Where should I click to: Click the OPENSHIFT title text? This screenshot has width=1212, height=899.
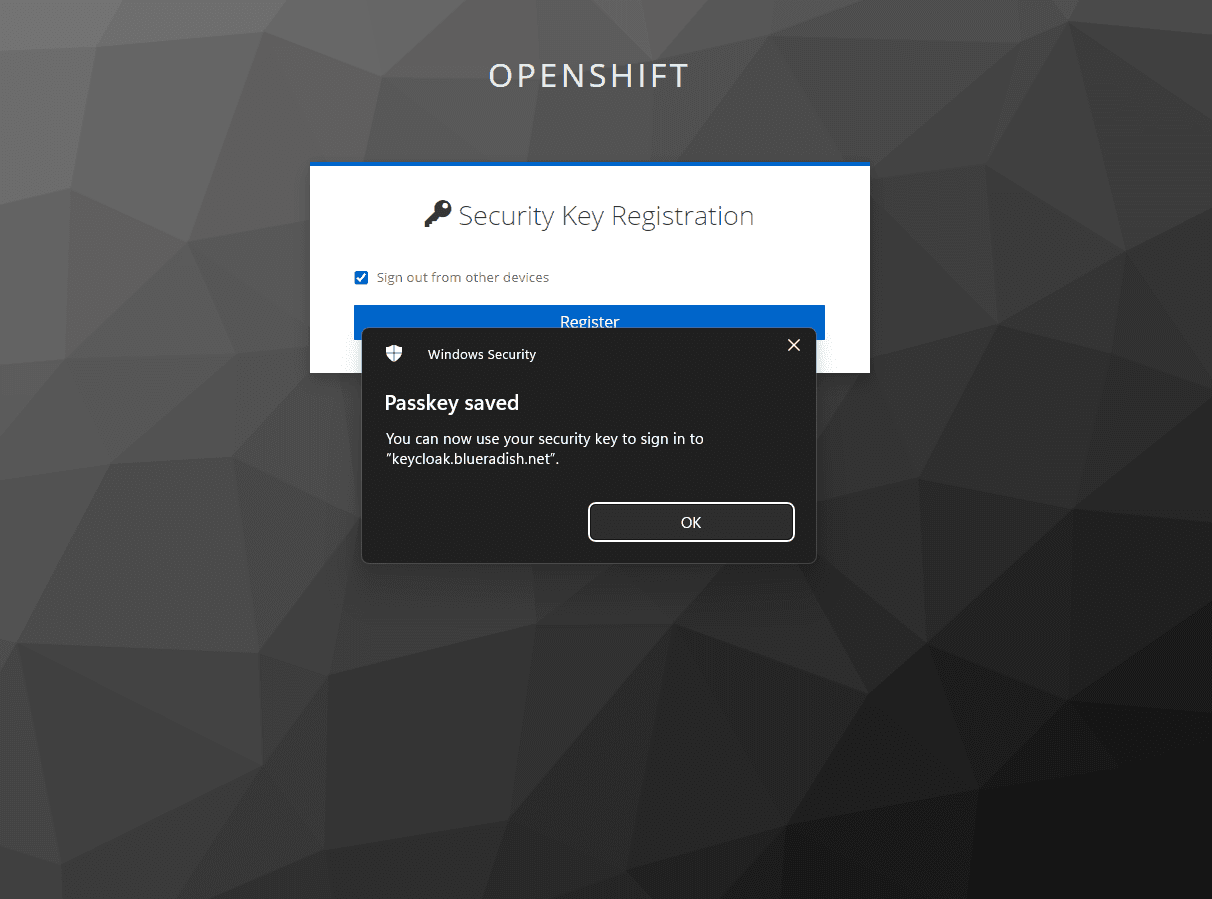click(589, 76)
